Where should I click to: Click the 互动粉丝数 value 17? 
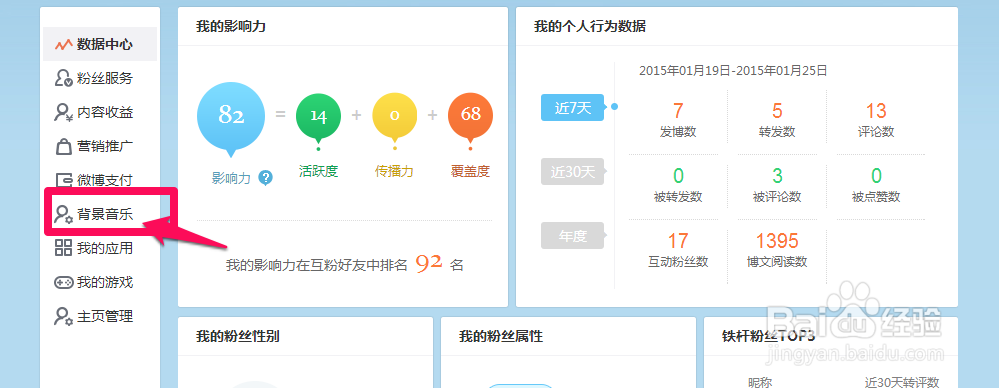tap(678, 241)
